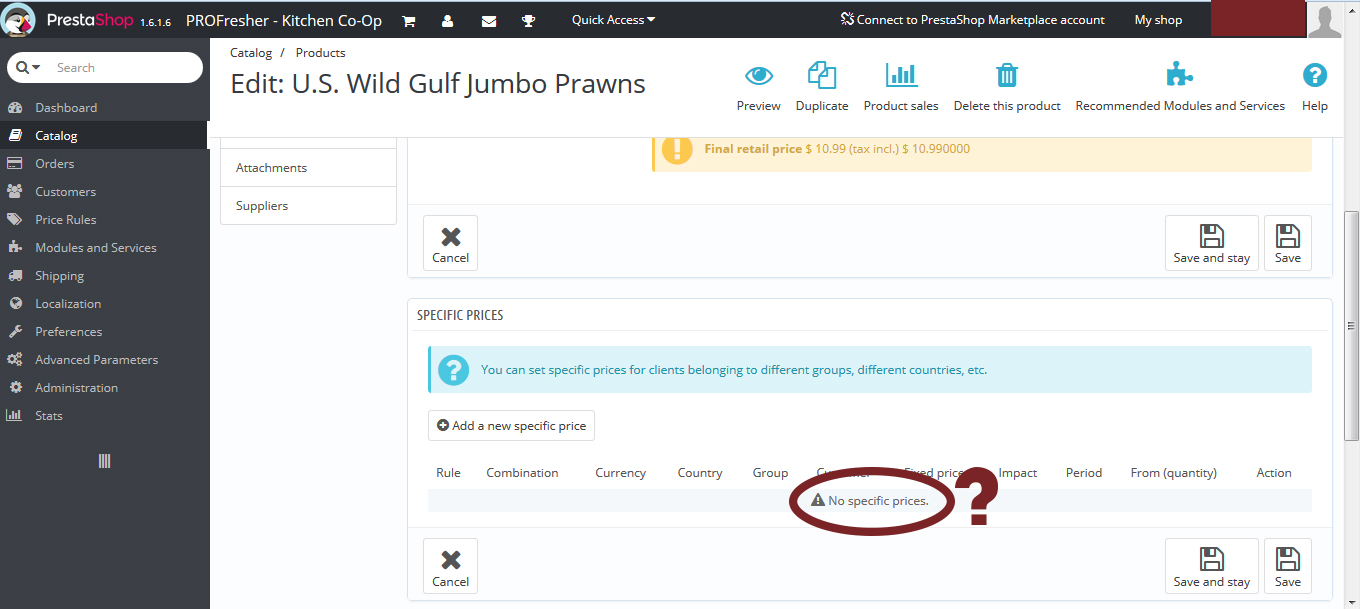Click the Products breadcrumb
The width and height of the screenshot is (1360, 609).
tap(320, 53)
